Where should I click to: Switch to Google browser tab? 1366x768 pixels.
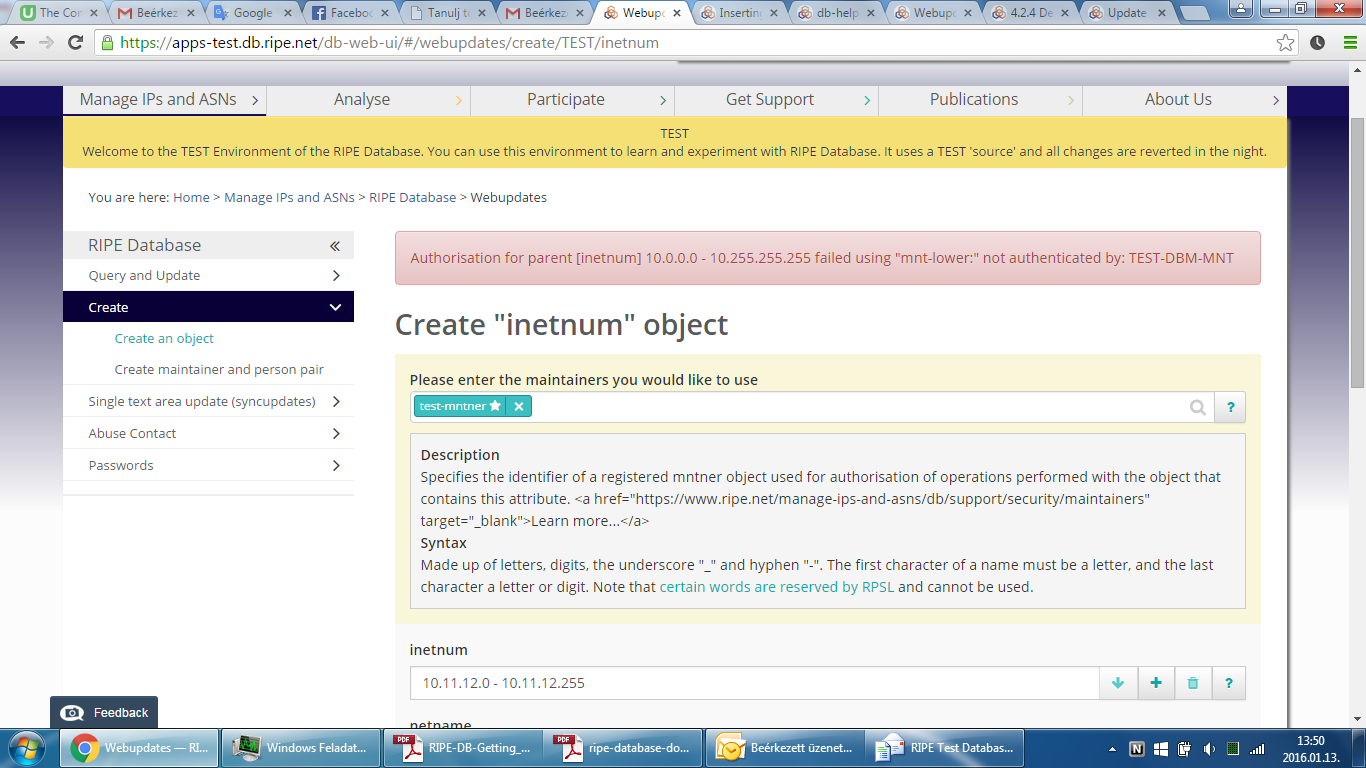click(x=250, y=13)
